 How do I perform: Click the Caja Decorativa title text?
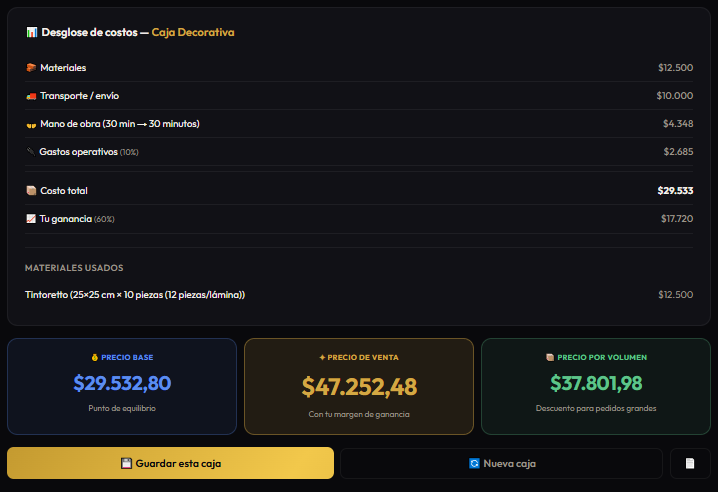pyautogui.click(x=193, y=33)
